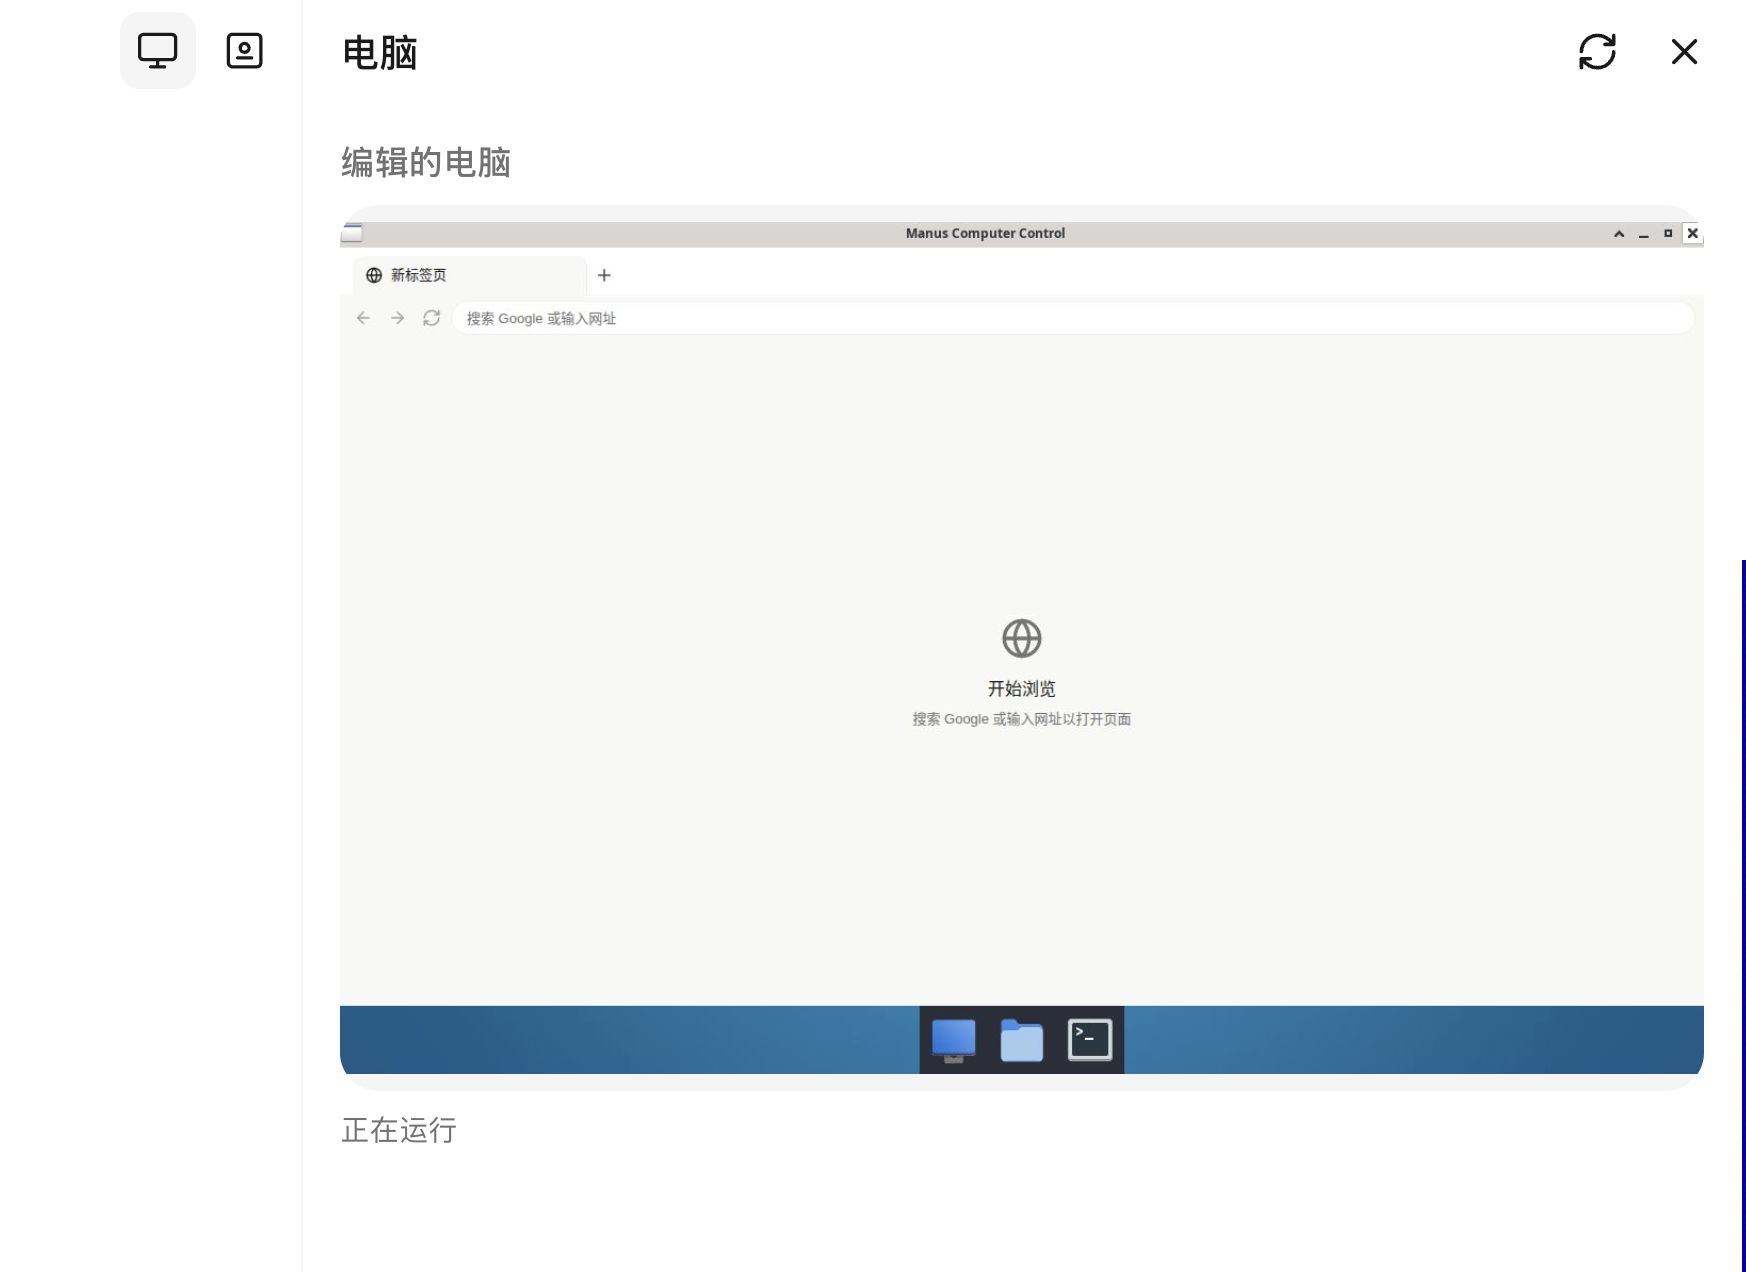Switch to the profile card view icon
The height and width of the screenshot is (1272, 1746).
(x=244, y=51)
